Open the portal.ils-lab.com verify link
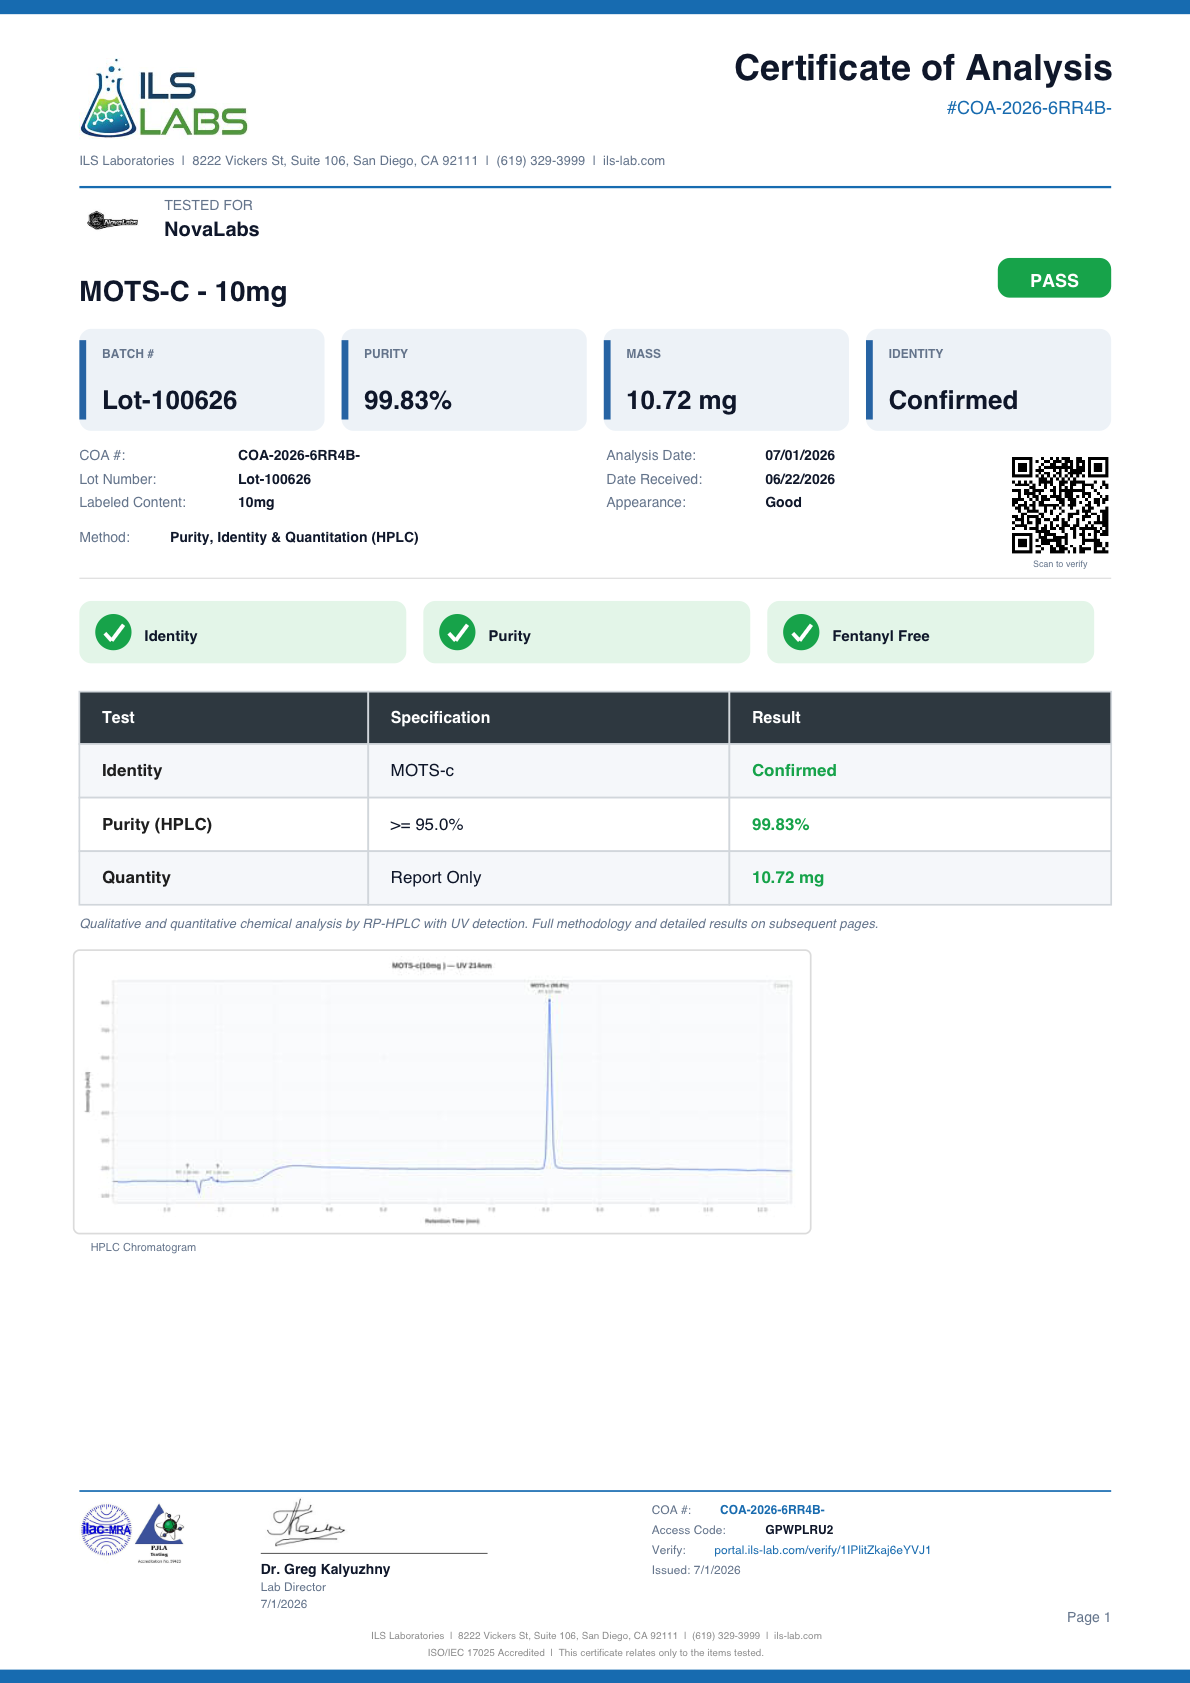The width and height of the screenshot is (1190, 1683). coord(822,1550)
